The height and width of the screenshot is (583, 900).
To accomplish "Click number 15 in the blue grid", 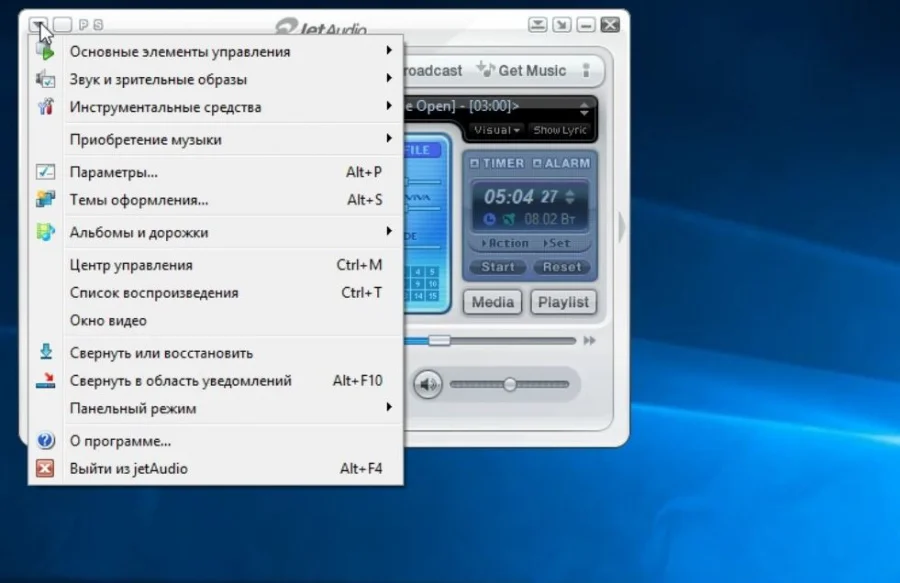I will 432,296.
